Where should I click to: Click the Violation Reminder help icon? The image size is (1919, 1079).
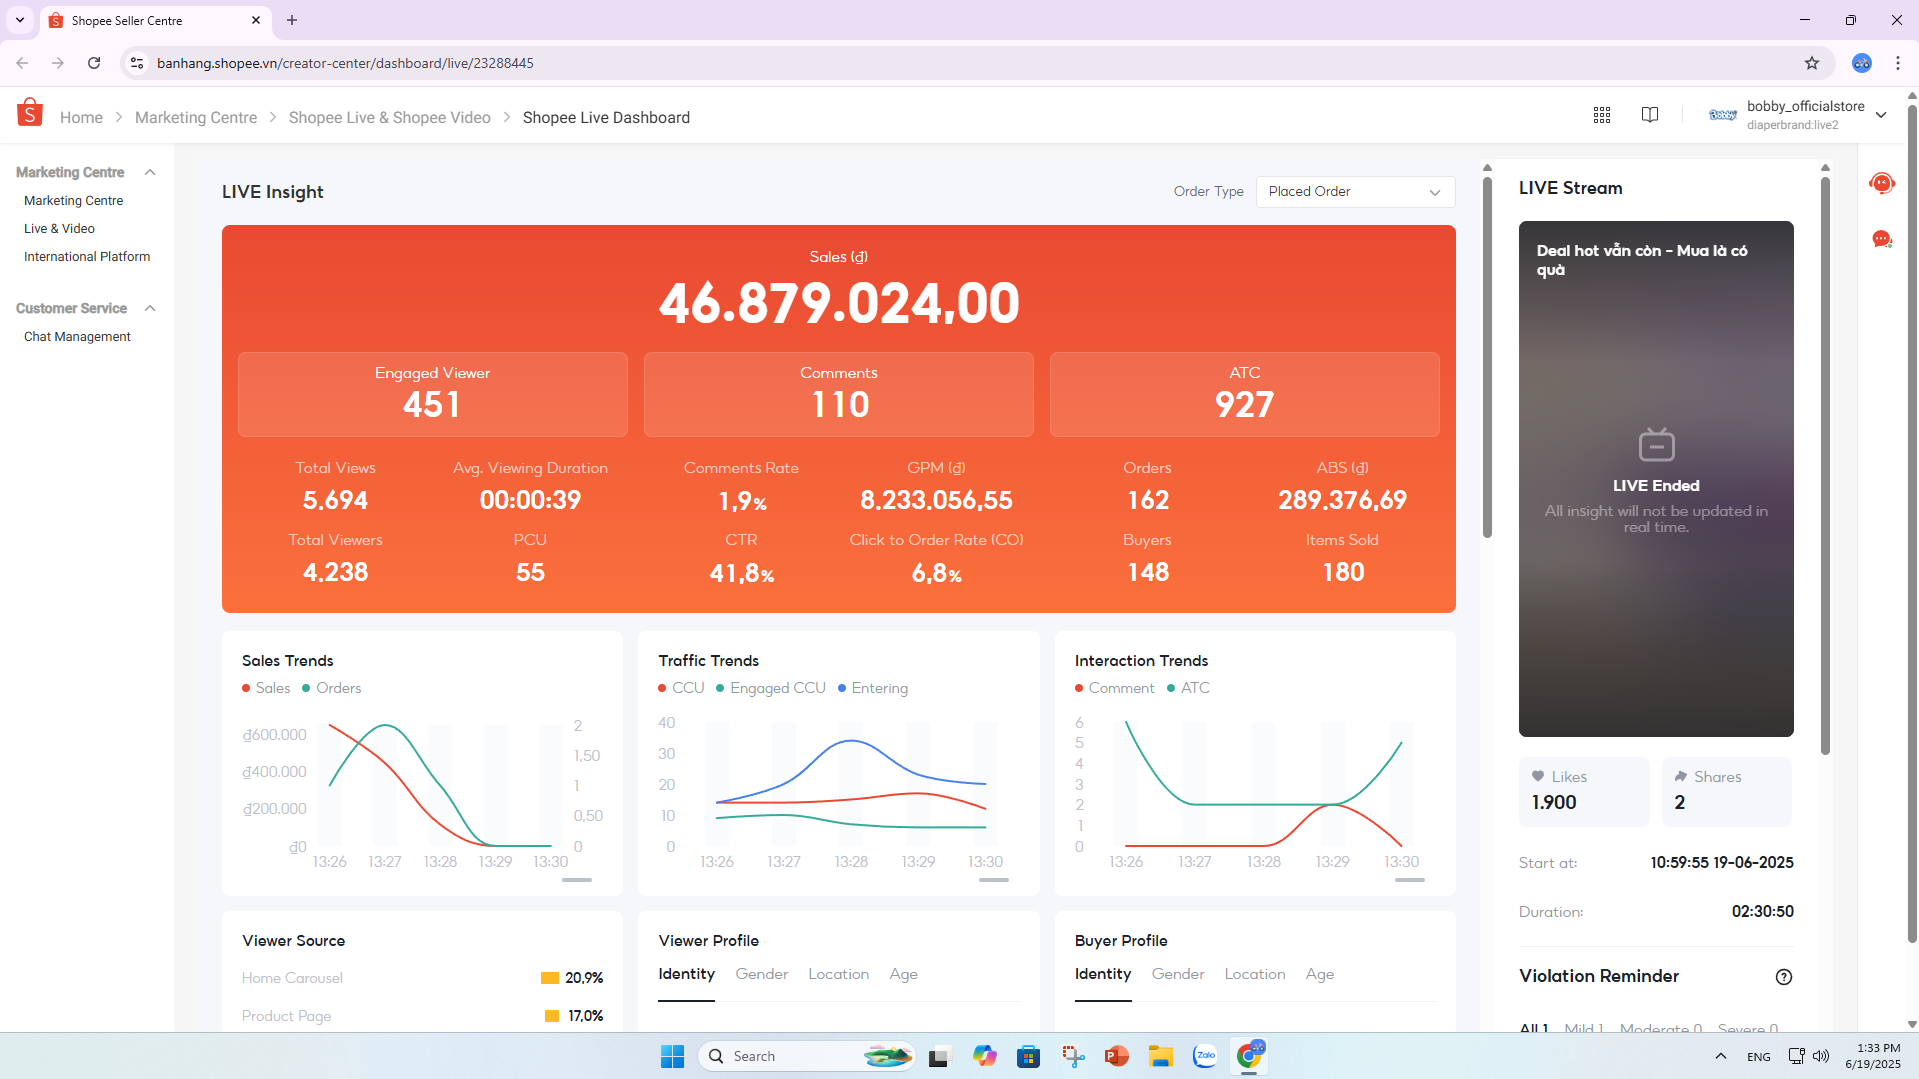tap(1784, 977)
